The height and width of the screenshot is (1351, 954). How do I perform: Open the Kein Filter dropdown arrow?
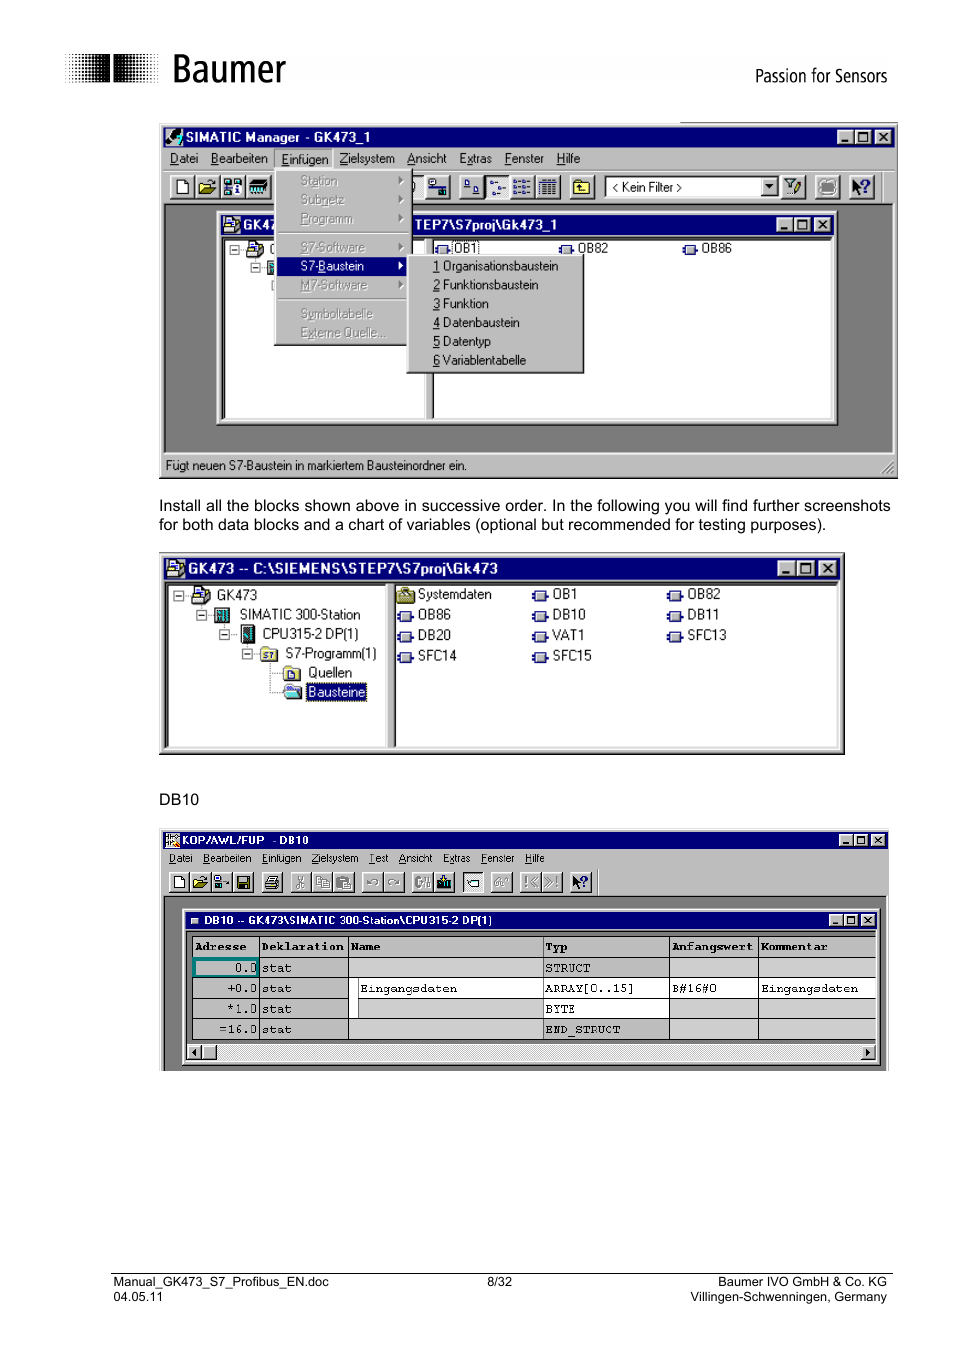[769, 187]
